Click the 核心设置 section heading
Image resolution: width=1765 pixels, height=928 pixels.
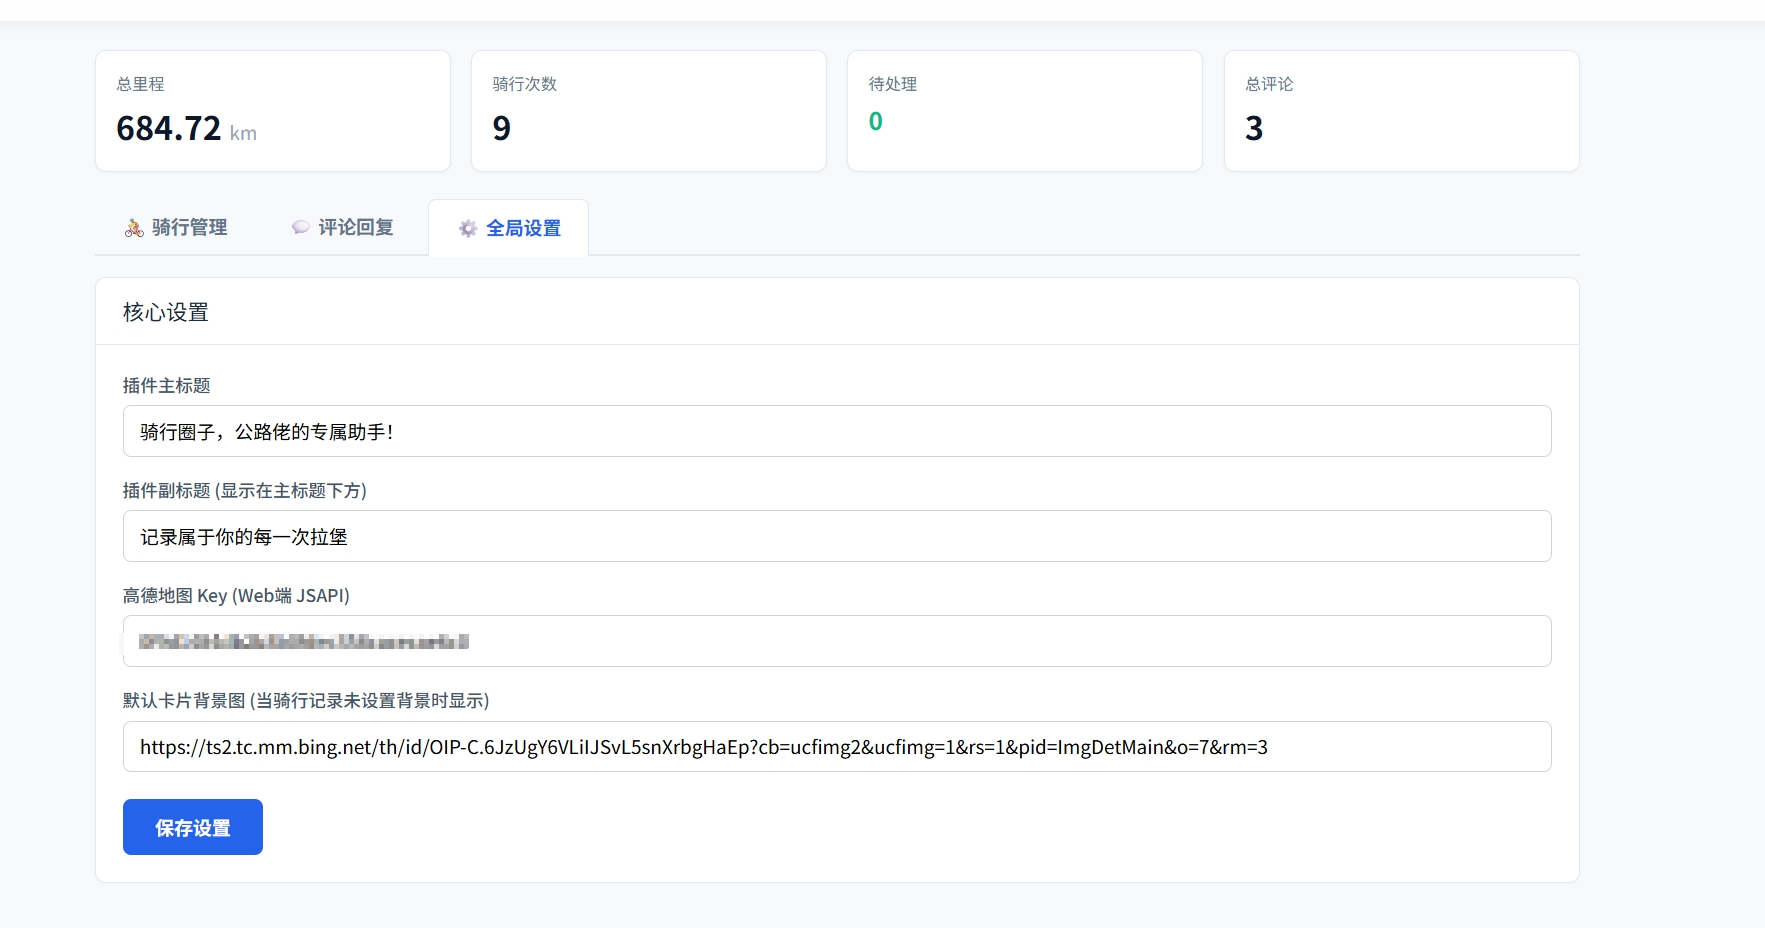coord(165,312)
